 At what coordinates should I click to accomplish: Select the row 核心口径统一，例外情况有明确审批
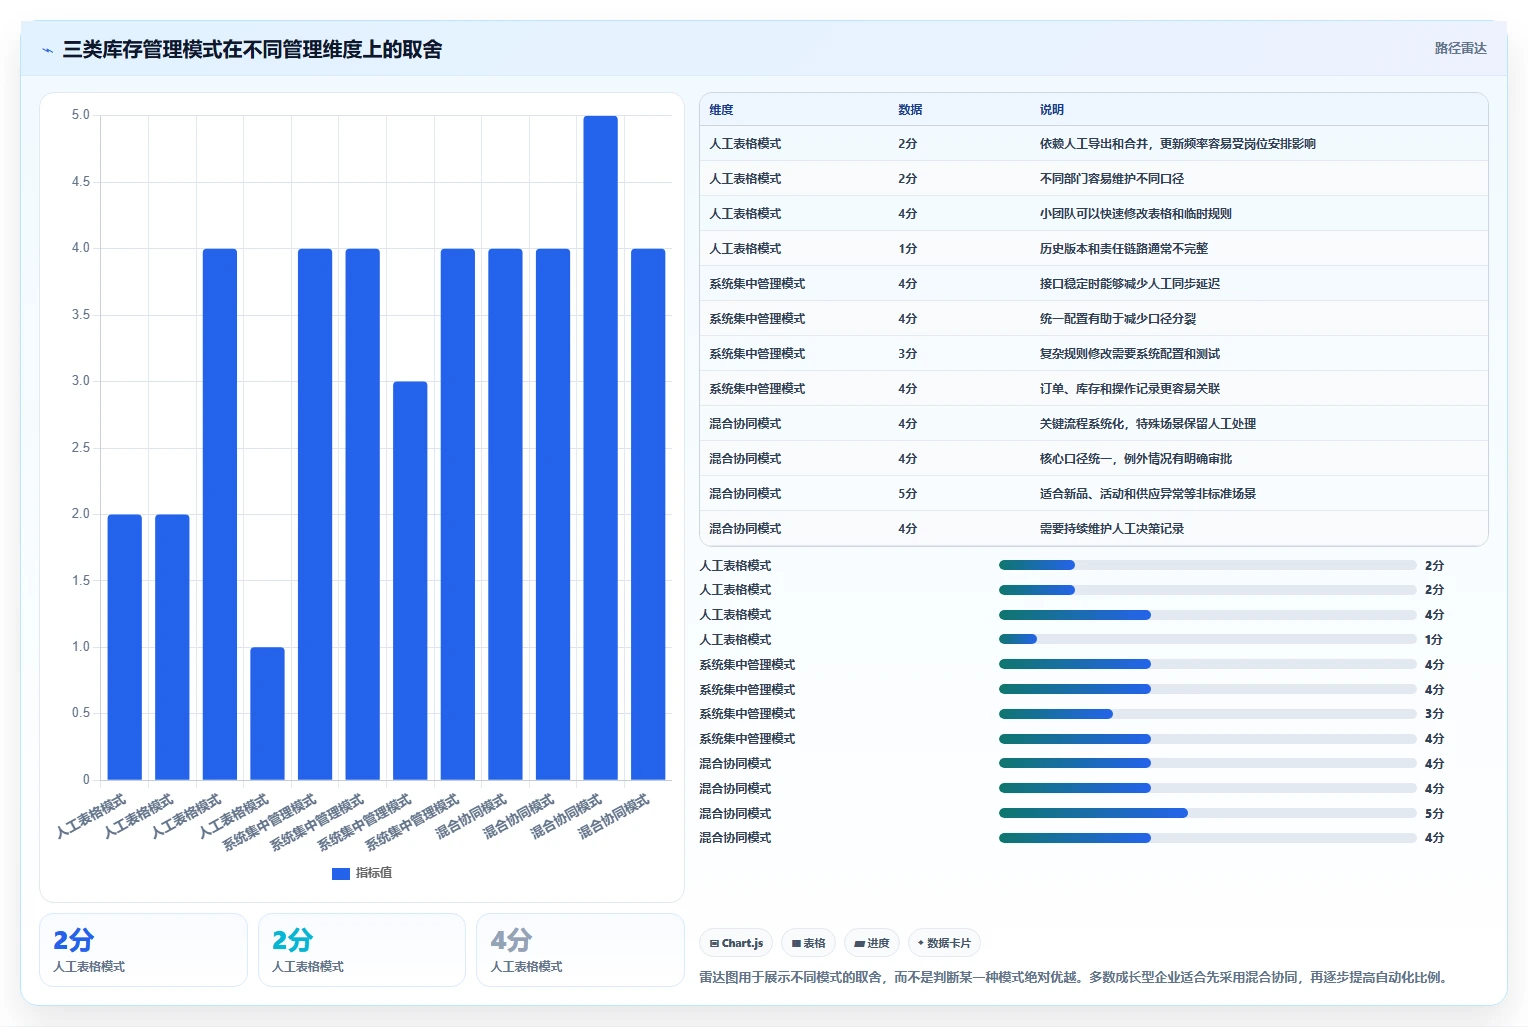point(1094,459)
